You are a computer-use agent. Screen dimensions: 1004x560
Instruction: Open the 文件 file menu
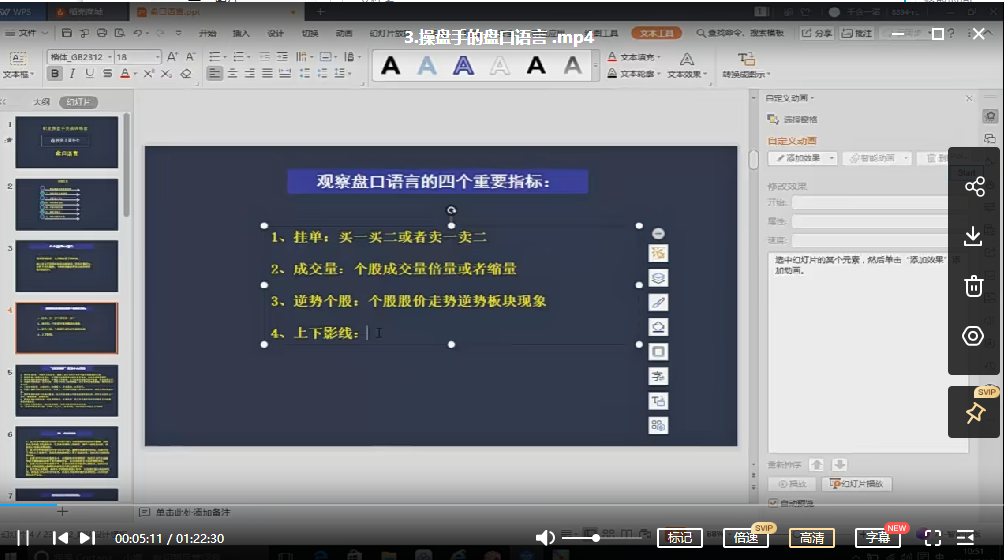tap(26, 33)
